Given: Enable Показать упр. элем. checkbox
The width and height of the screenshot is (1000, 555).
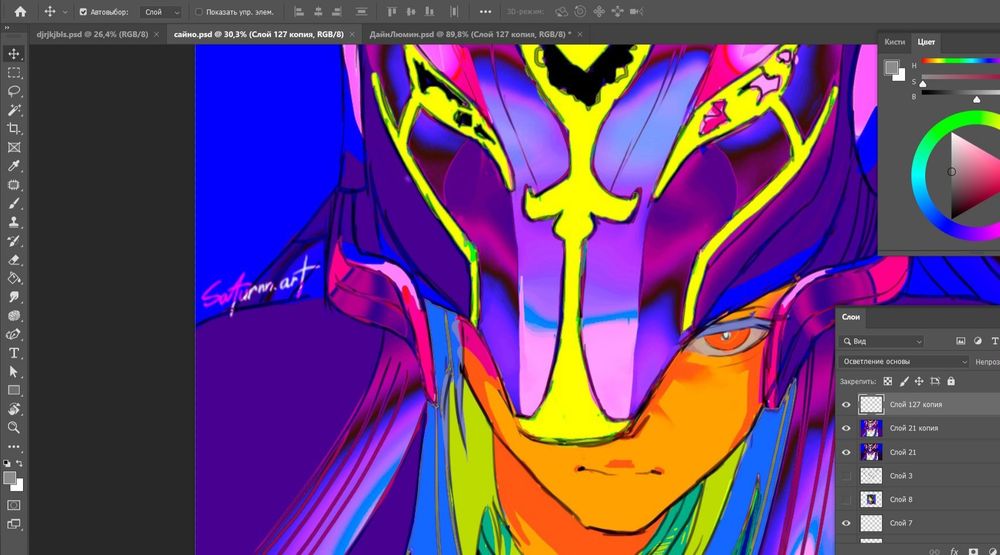Looking at the screenshot, I should tap(198, 11).
